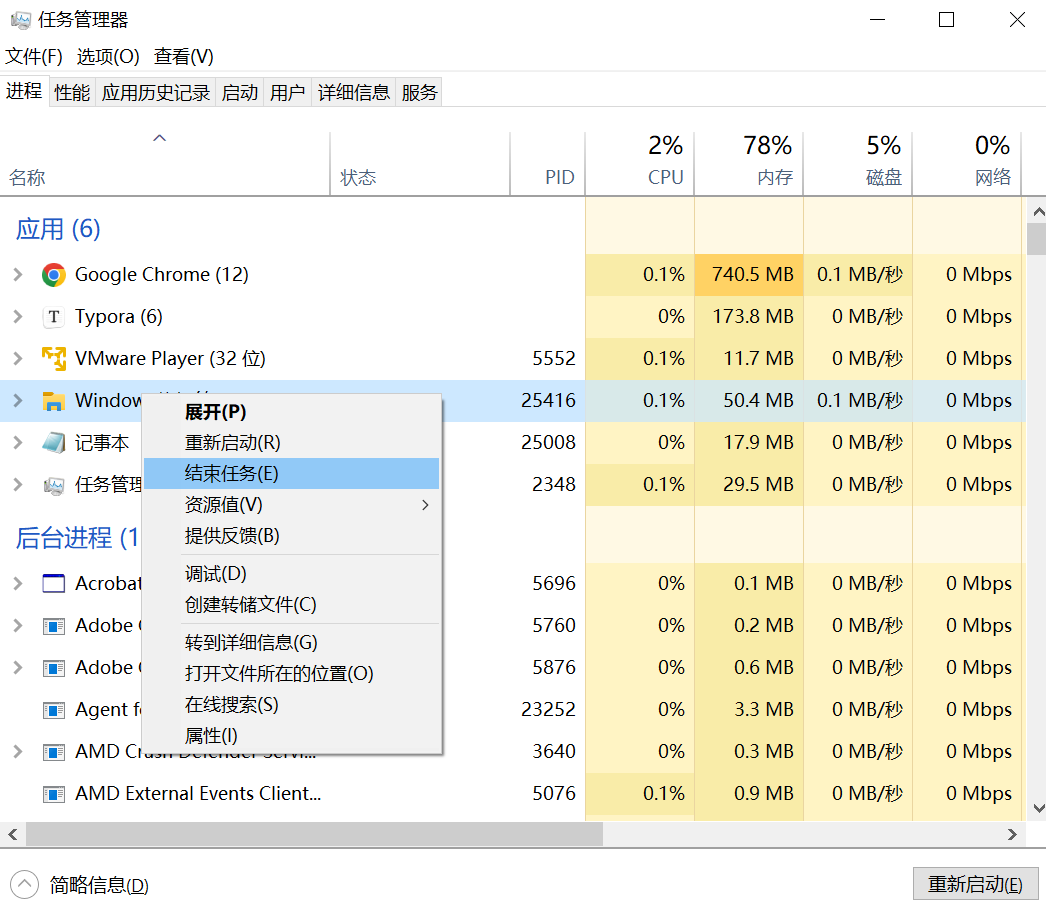The image size is (1046, 905).
Task: Select 展开(P) in the context menu
Action: pyautogui.click(x=292, y=411)
